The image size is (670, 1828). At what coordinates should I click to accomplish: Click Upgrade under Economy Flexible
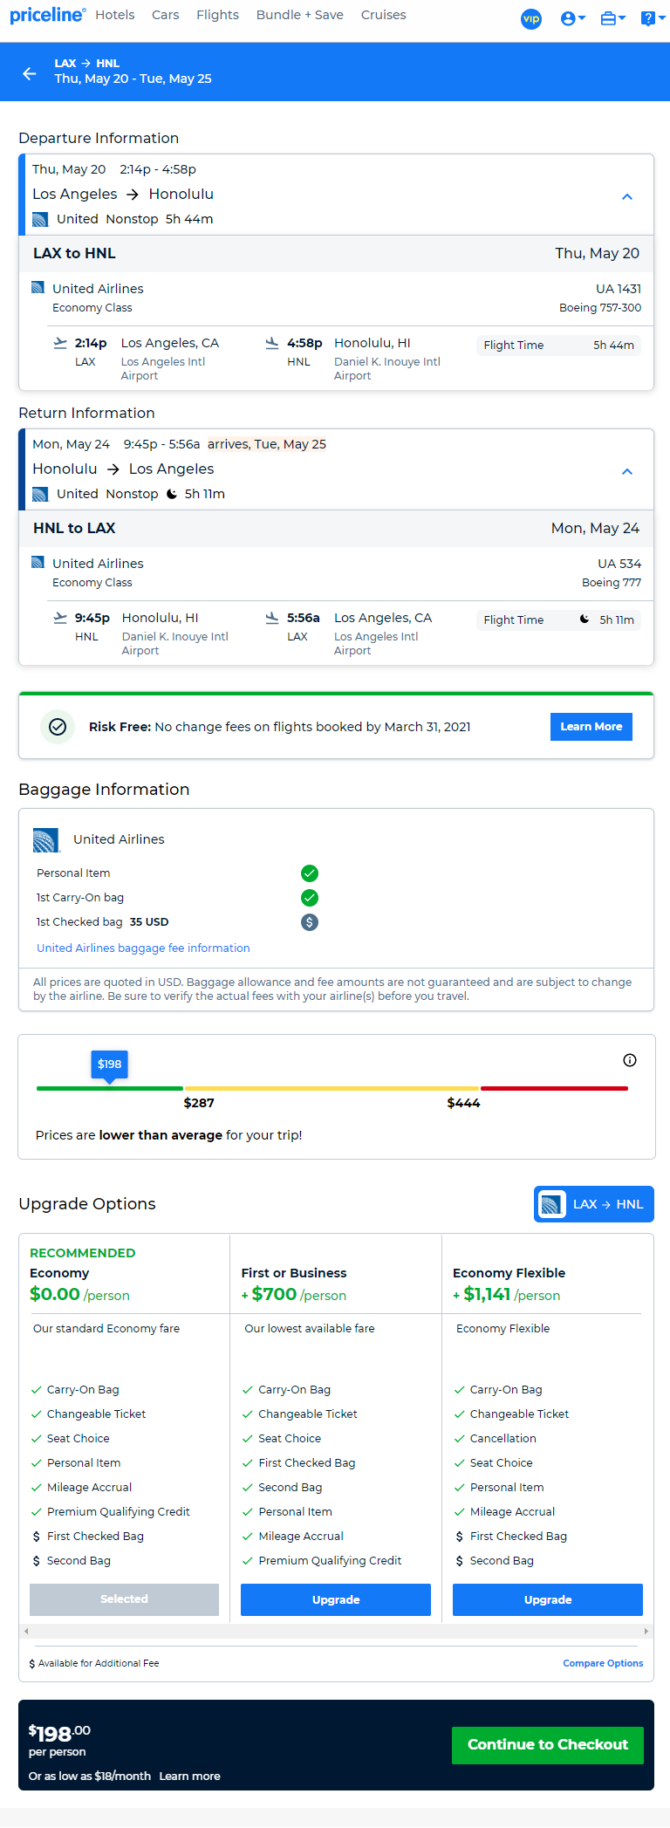tap(548, 1599)
